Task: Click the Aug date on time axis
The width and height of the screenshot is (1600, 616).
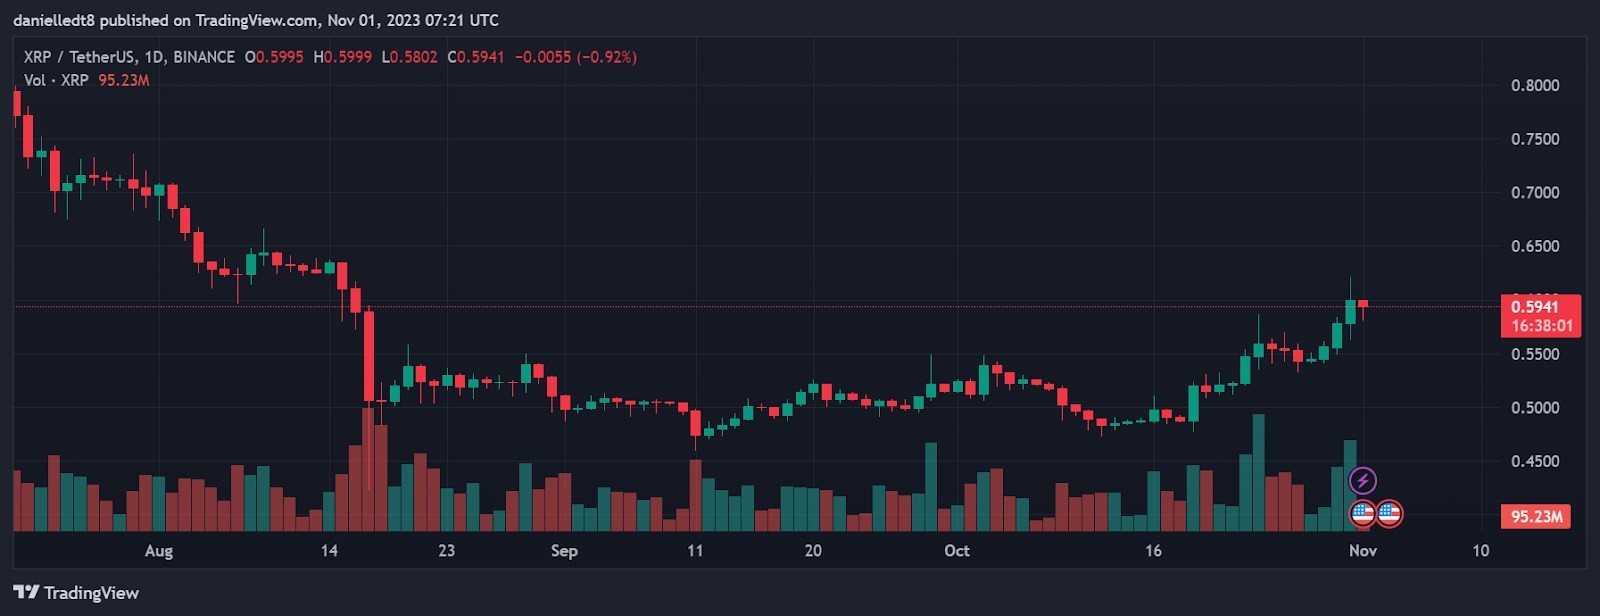Action: pos(159,550)
